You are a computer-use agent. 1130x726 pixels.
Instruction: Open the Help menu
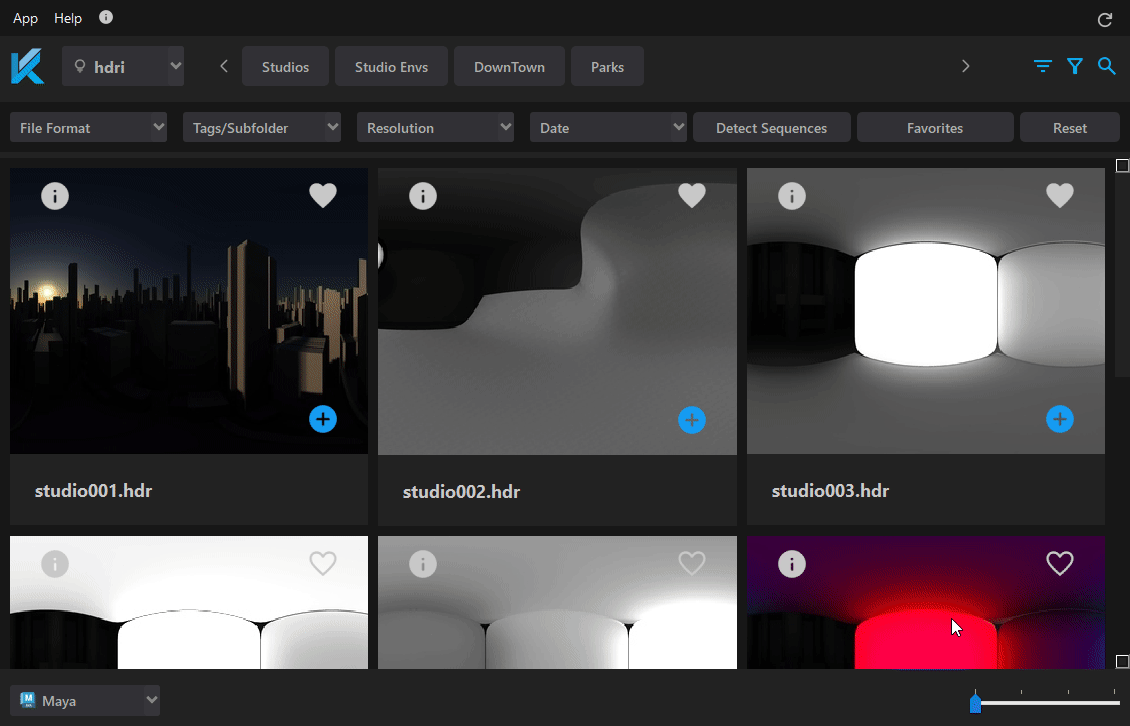[x=68, y=18]
